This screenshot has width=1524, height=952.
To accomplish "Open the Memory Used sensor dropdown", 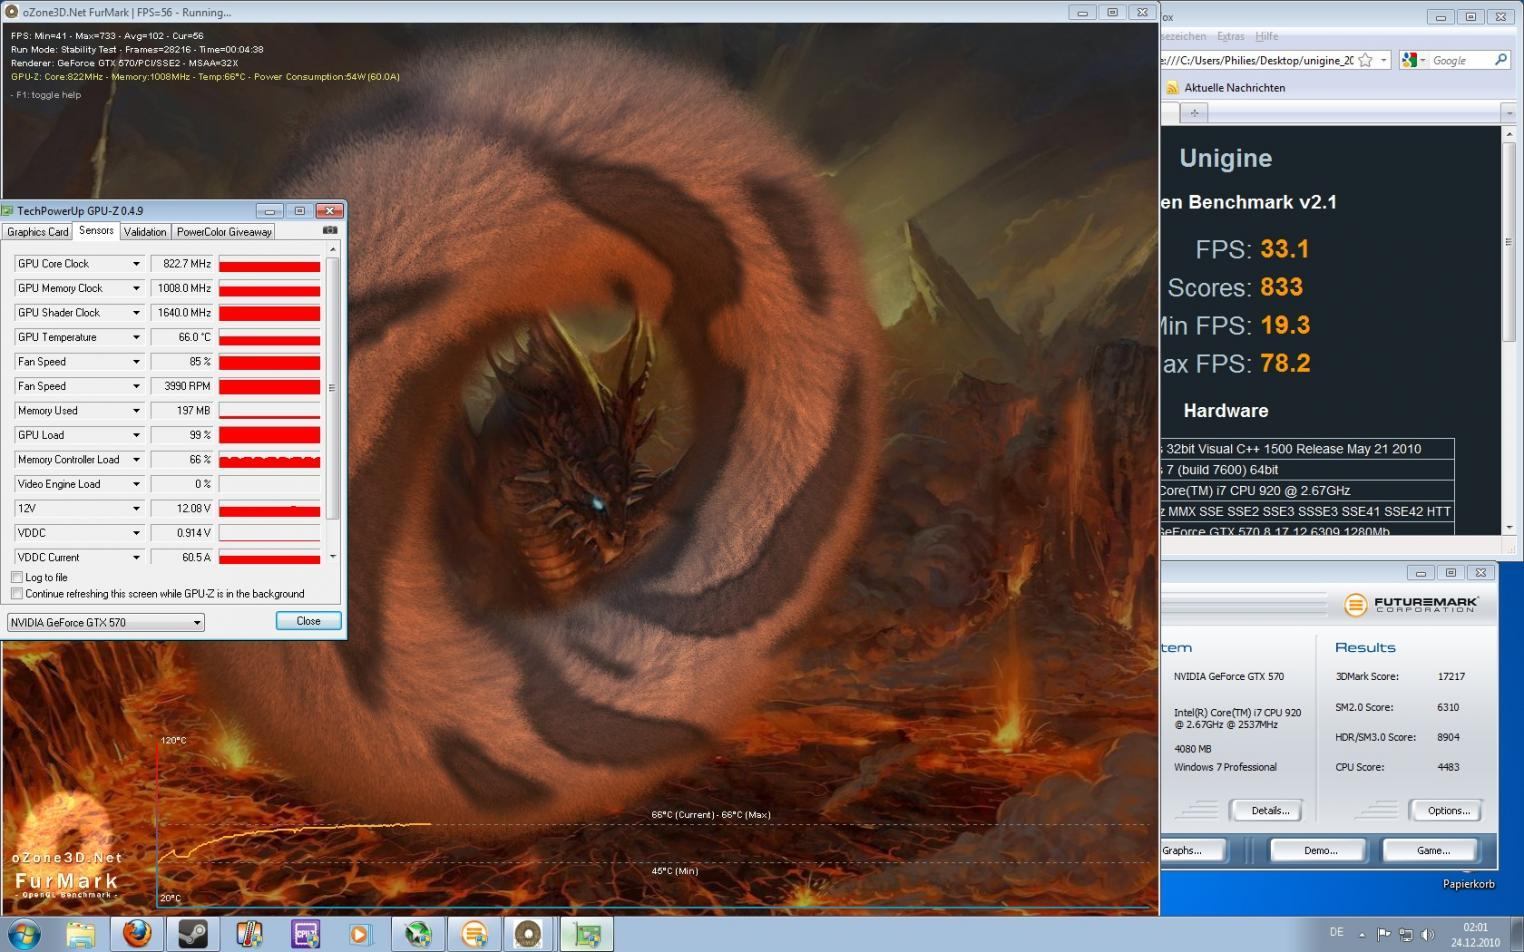I will click(x=136, y=411).
